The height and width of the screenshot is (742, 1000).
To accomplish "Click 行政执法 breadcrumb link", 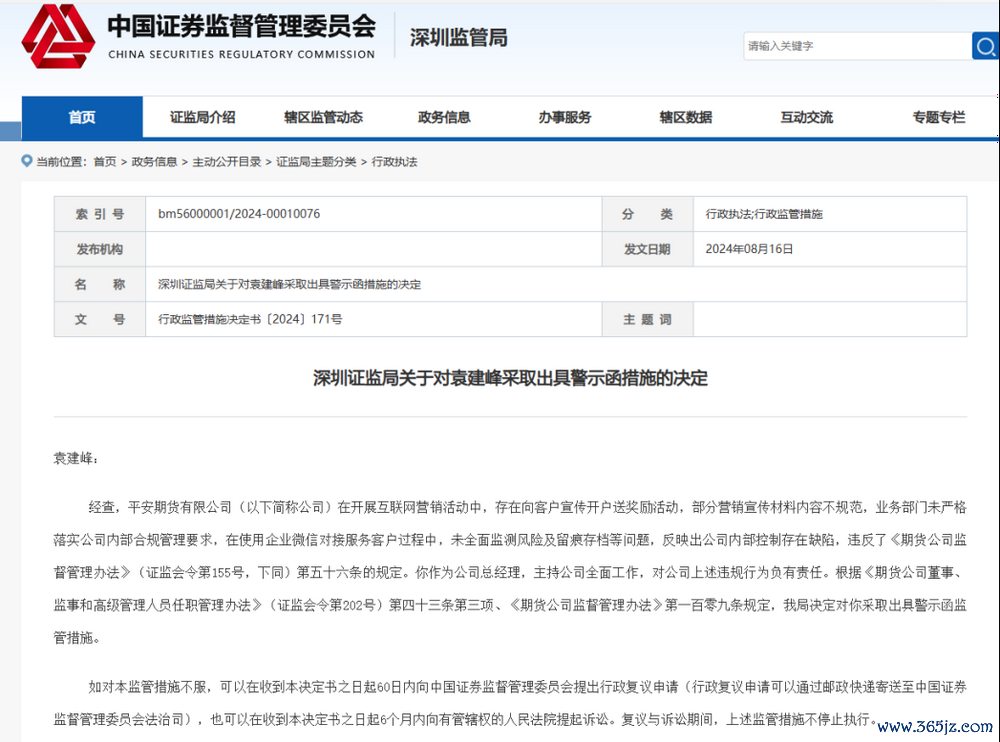I will coord(395,161).
